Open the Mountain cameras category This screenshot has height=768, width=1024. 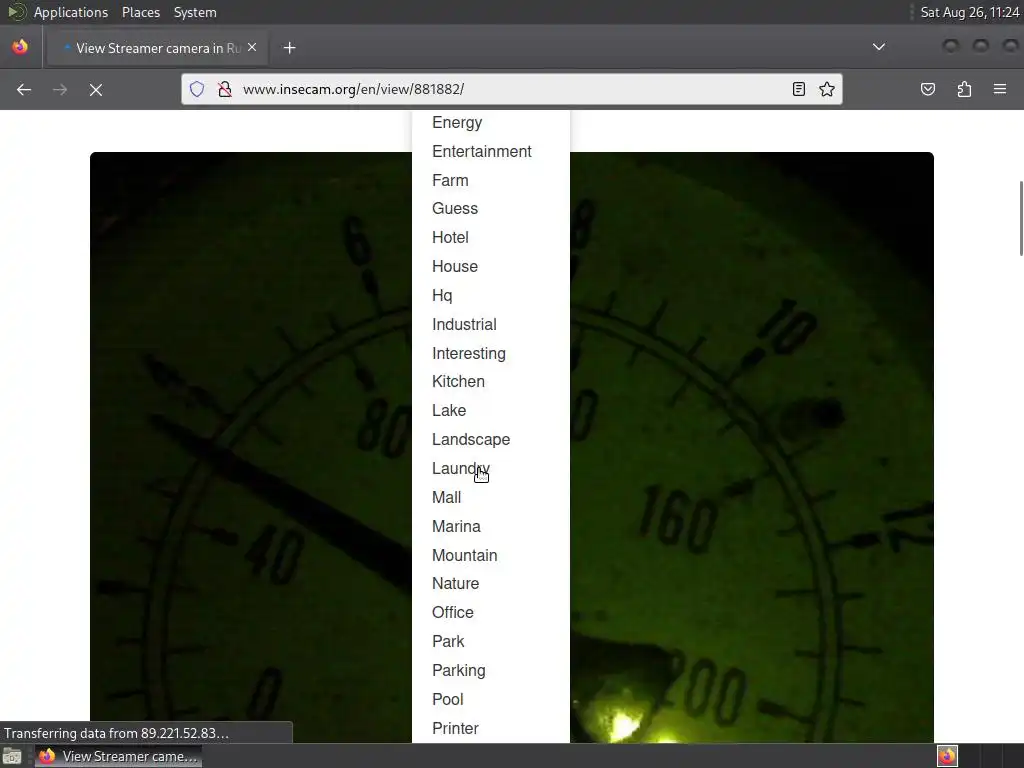coord(464,555)
